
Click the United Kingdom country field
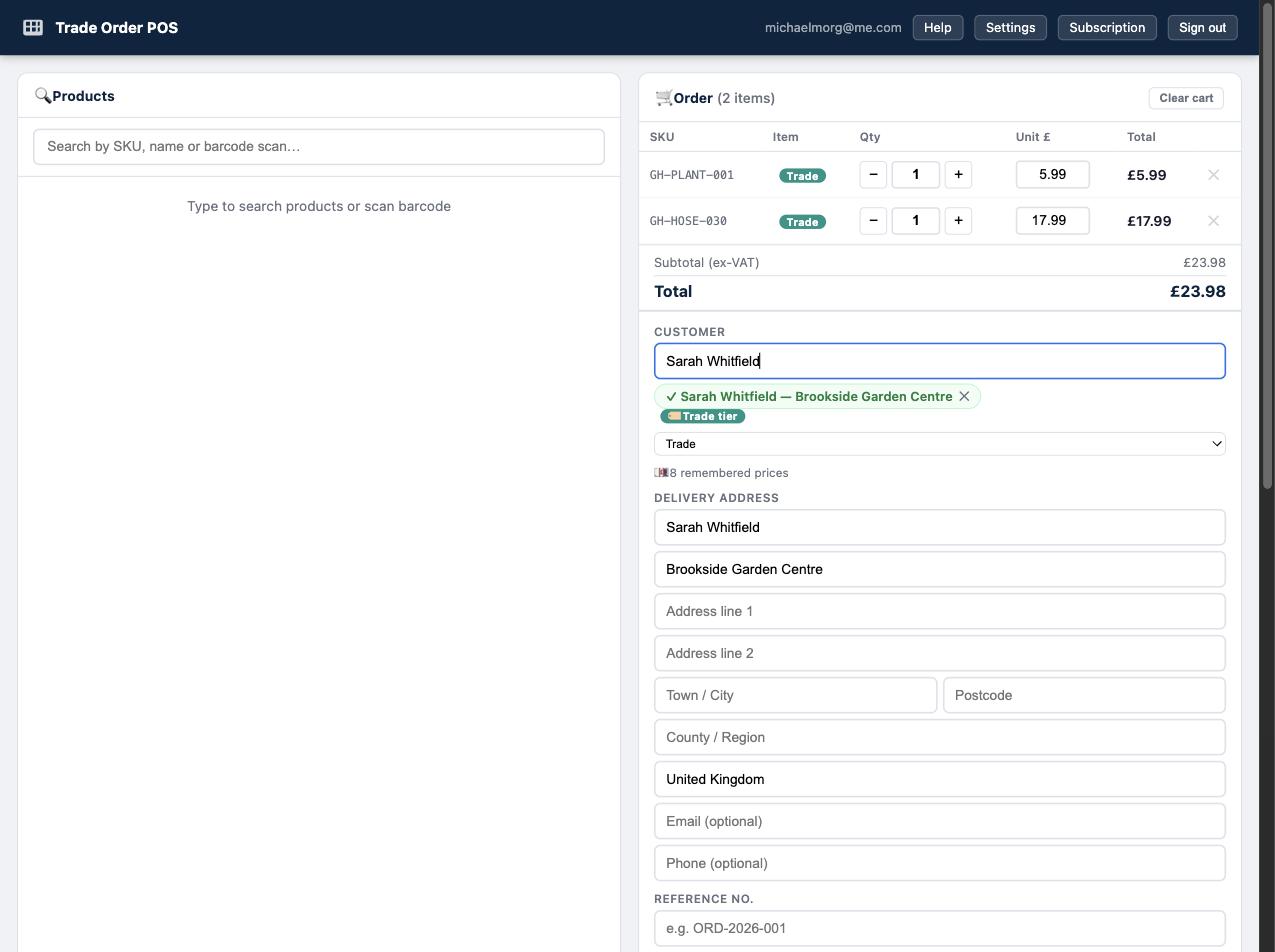[940, 779]
